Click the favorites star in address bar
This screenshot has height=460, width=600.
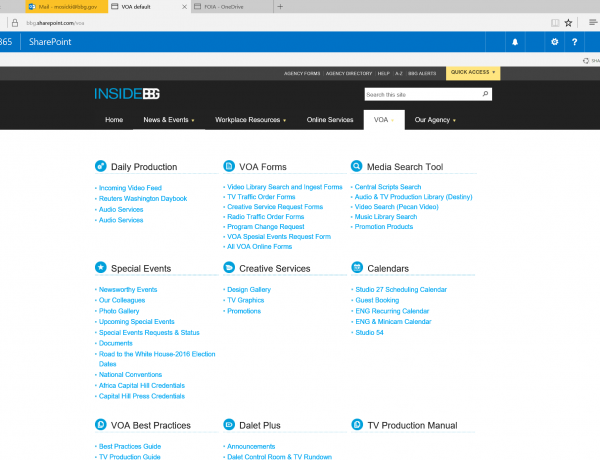[568, 23]
